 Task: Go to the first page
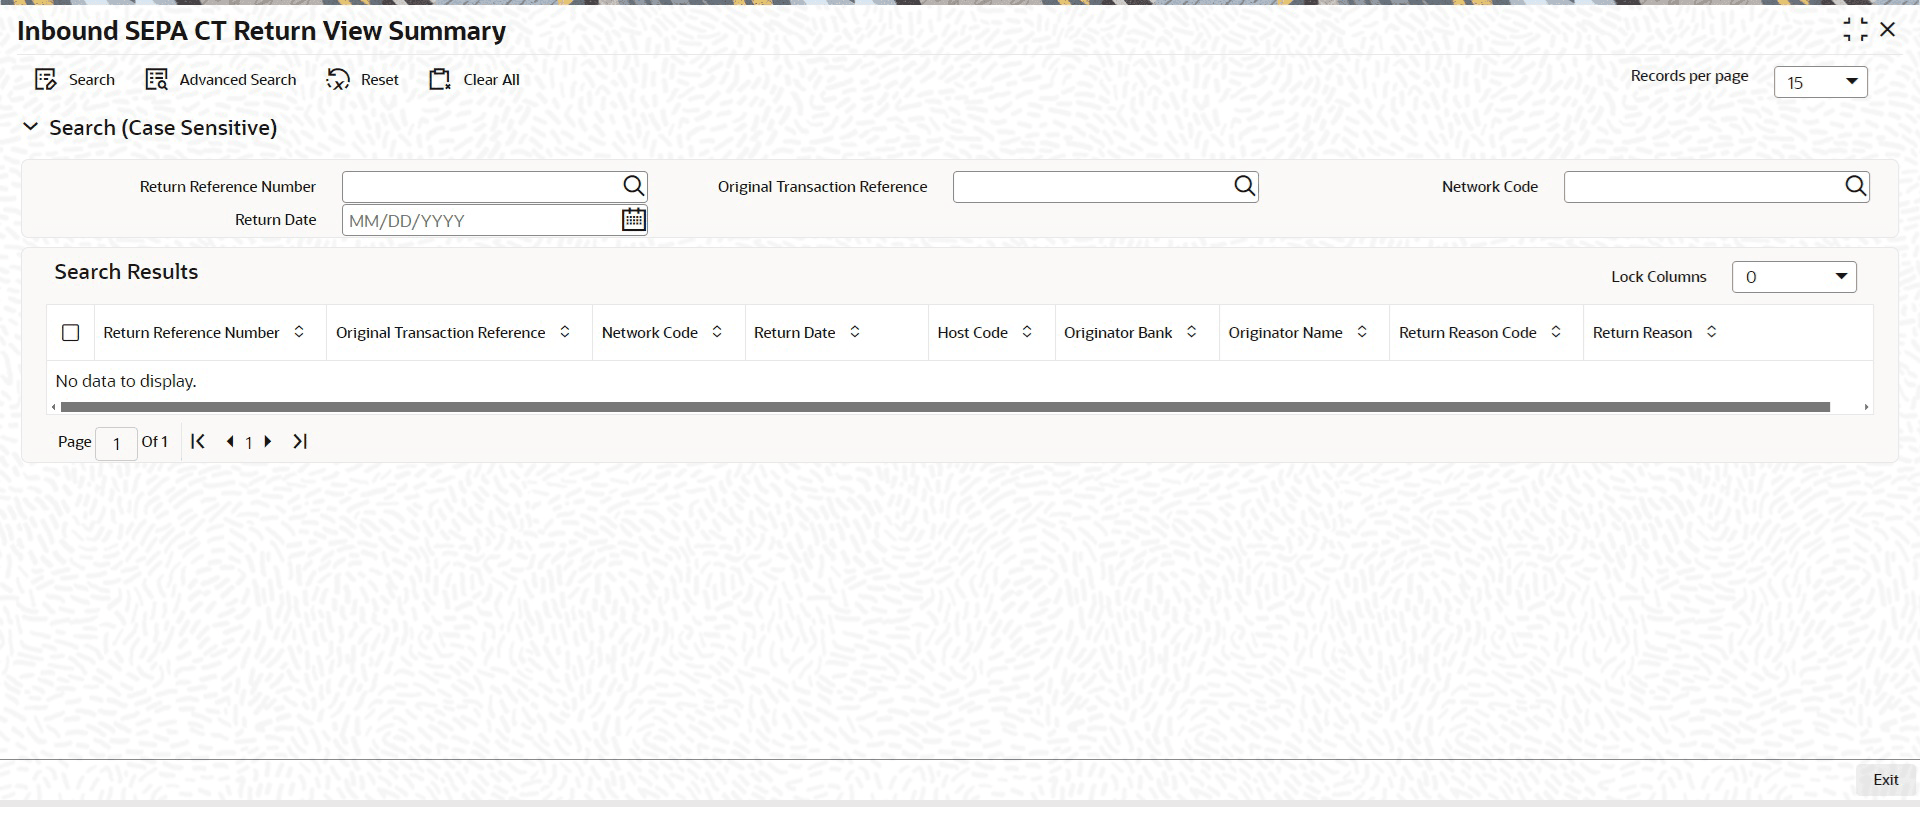(x=198, y=441)
